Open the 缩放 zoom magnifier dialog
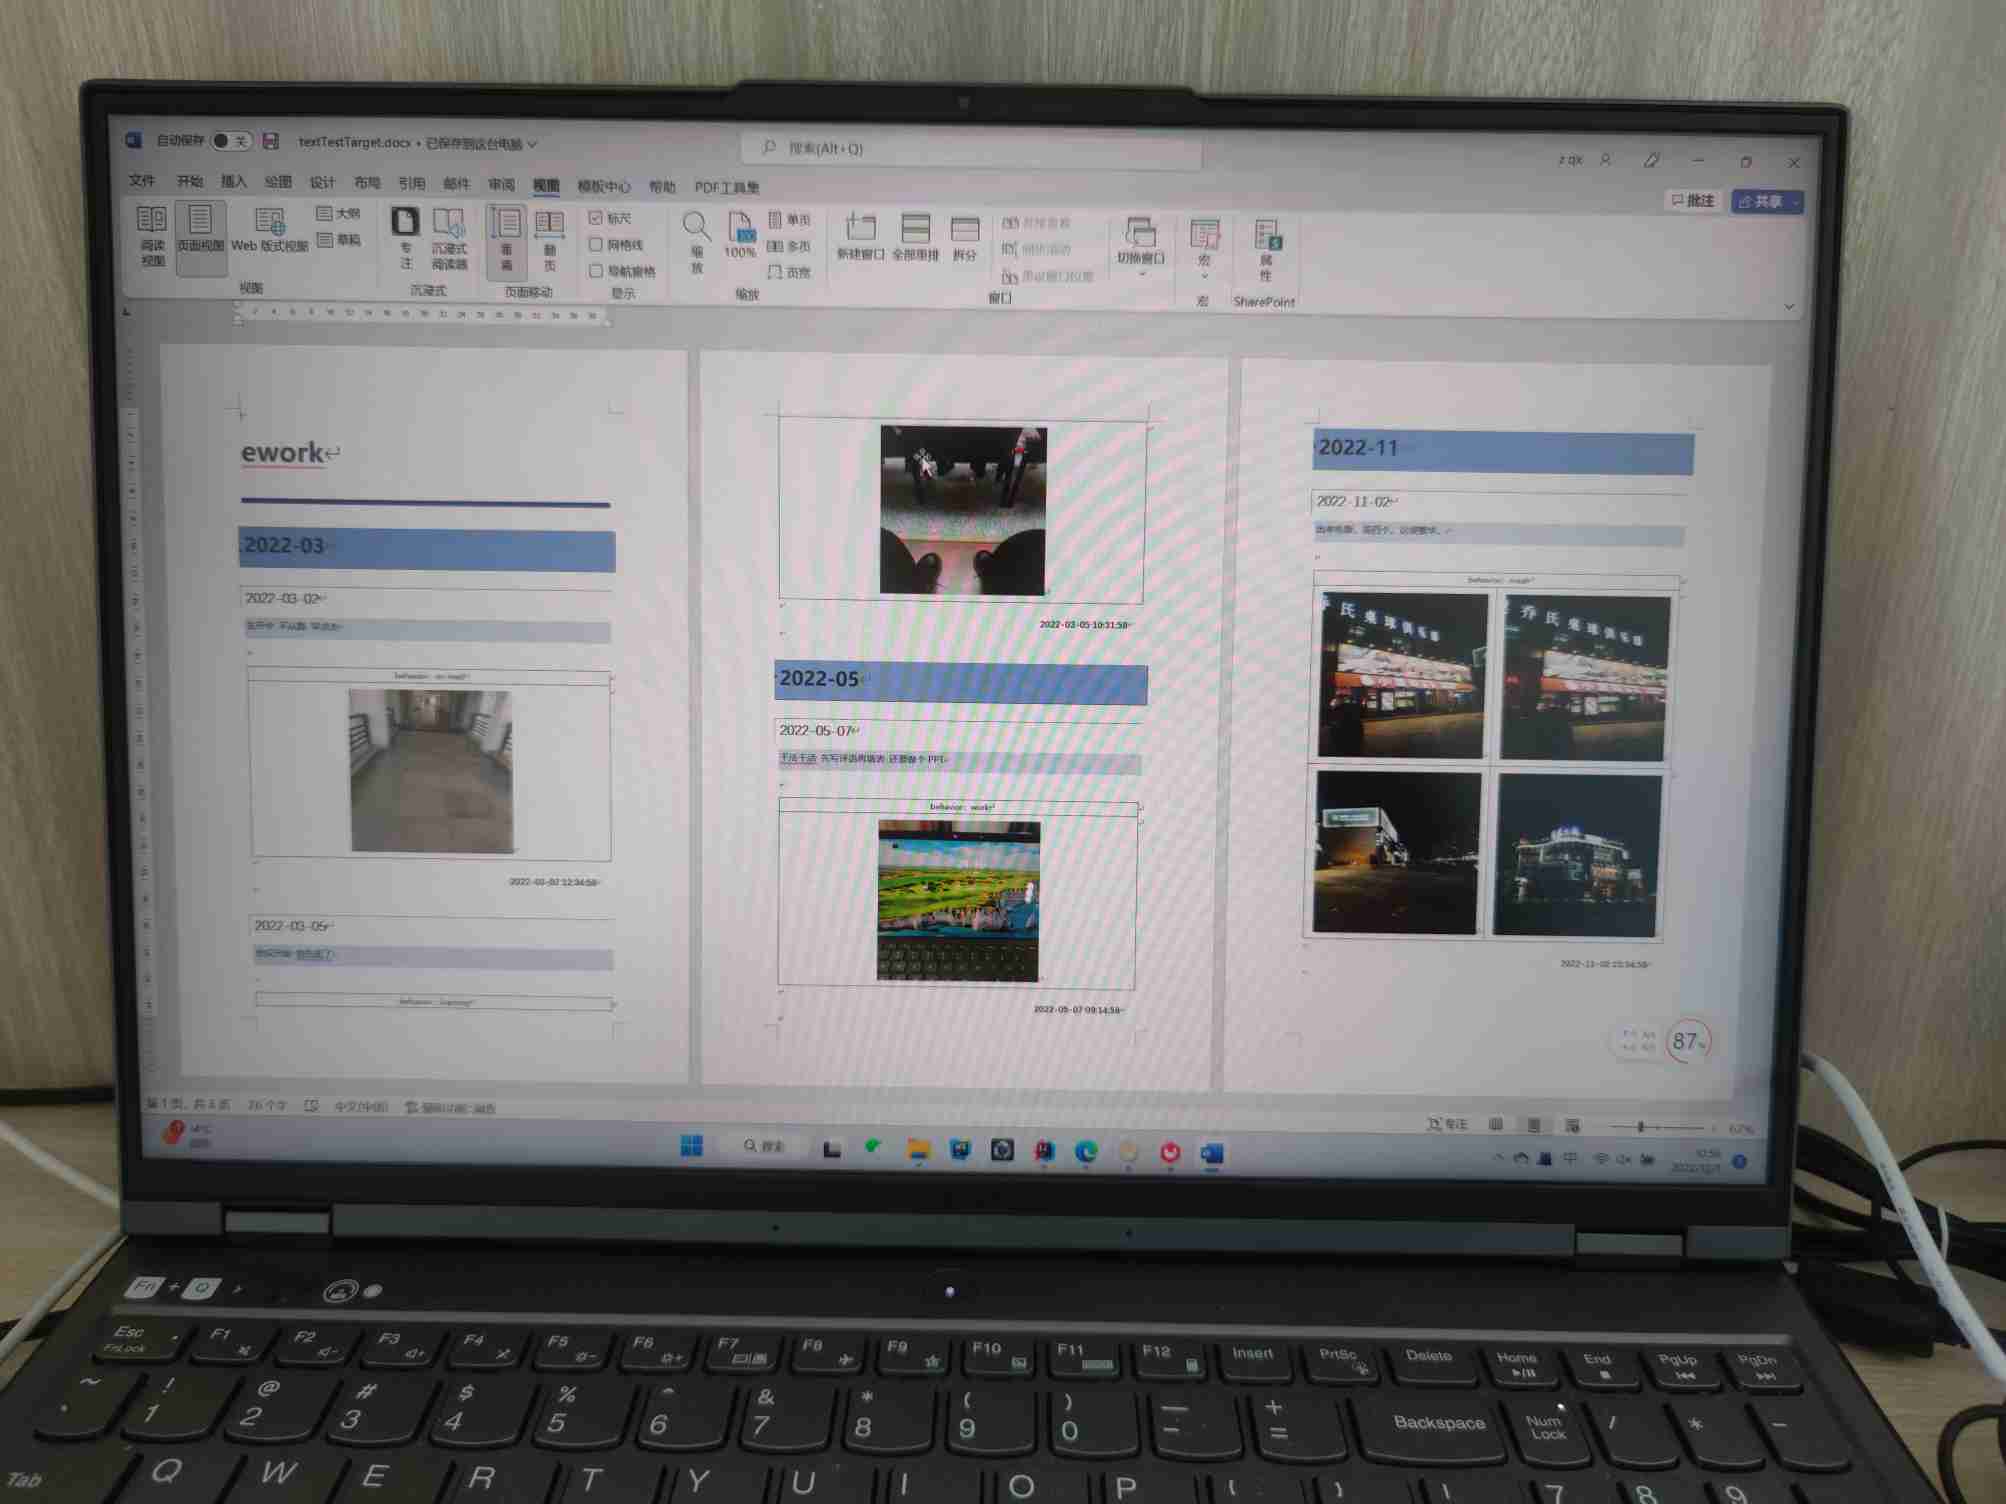Viewport: 2006px width, 1504px height. click(x=696, y=241)
